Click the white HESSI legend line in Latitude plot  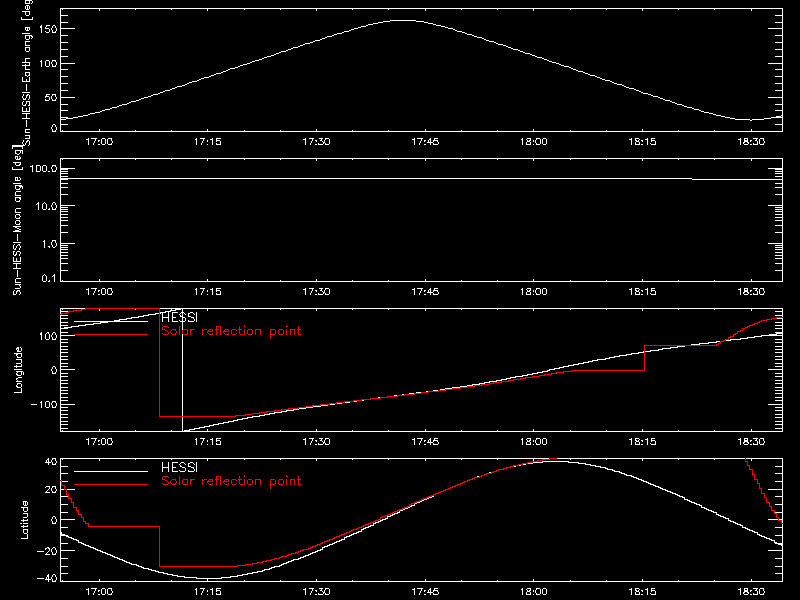(111, 471)
